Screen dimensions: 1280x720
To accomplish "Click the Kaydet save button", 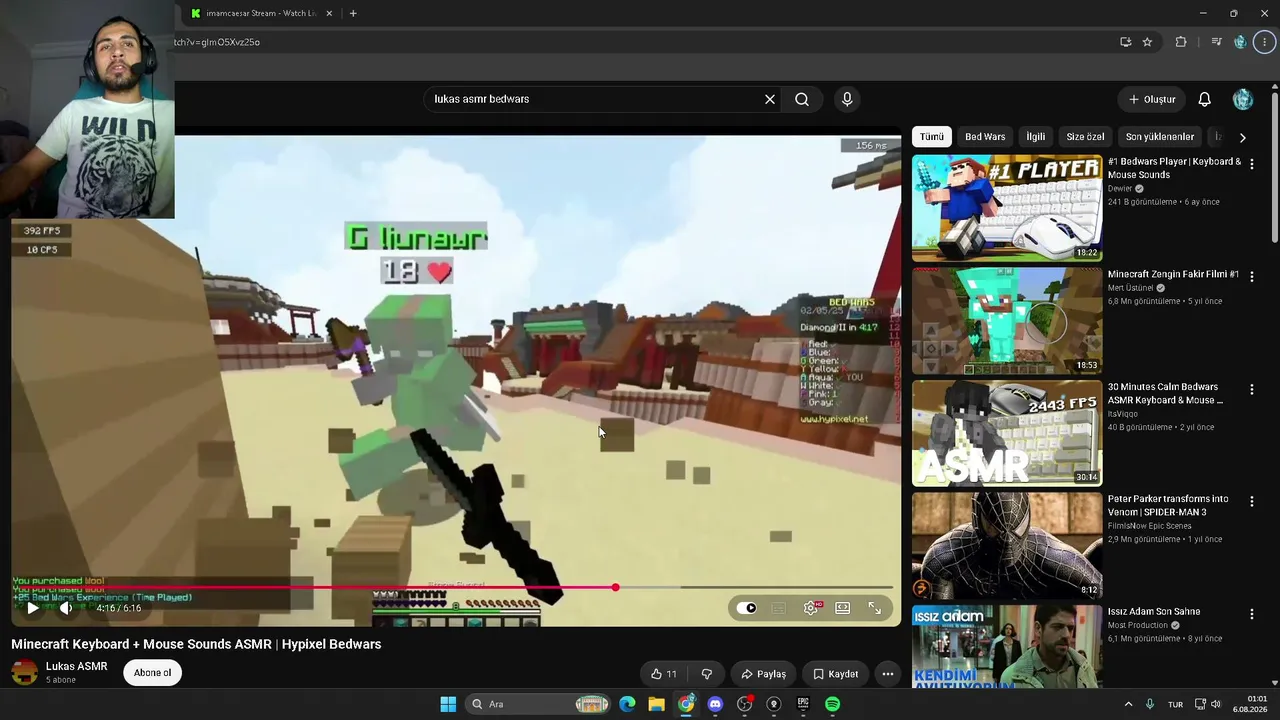I will 835,674.
